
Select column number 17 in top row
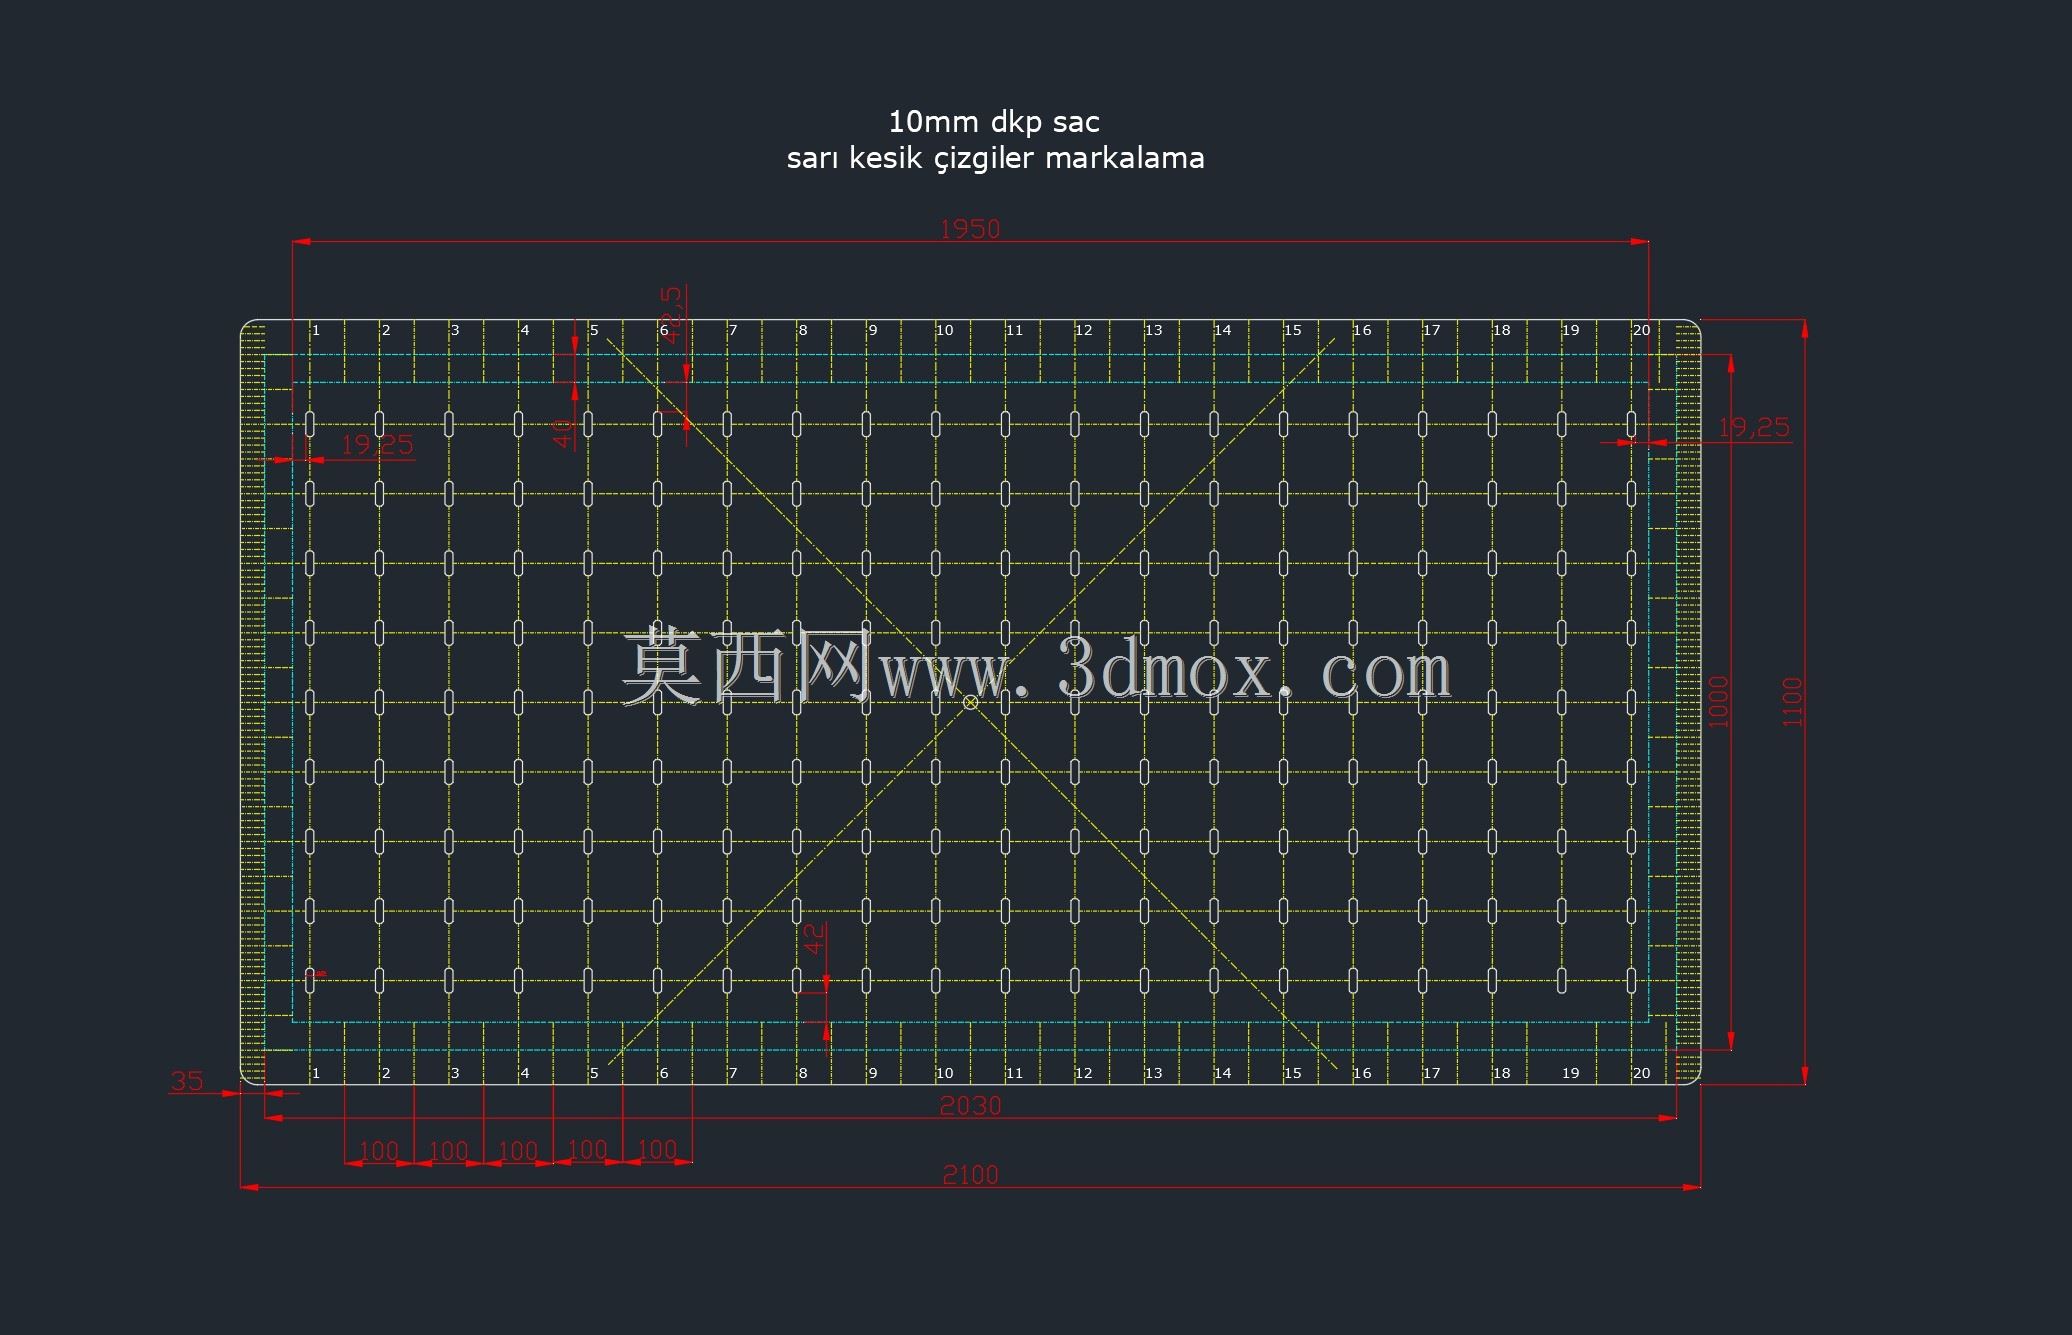pyautogui.click(x=1431, y=330)
